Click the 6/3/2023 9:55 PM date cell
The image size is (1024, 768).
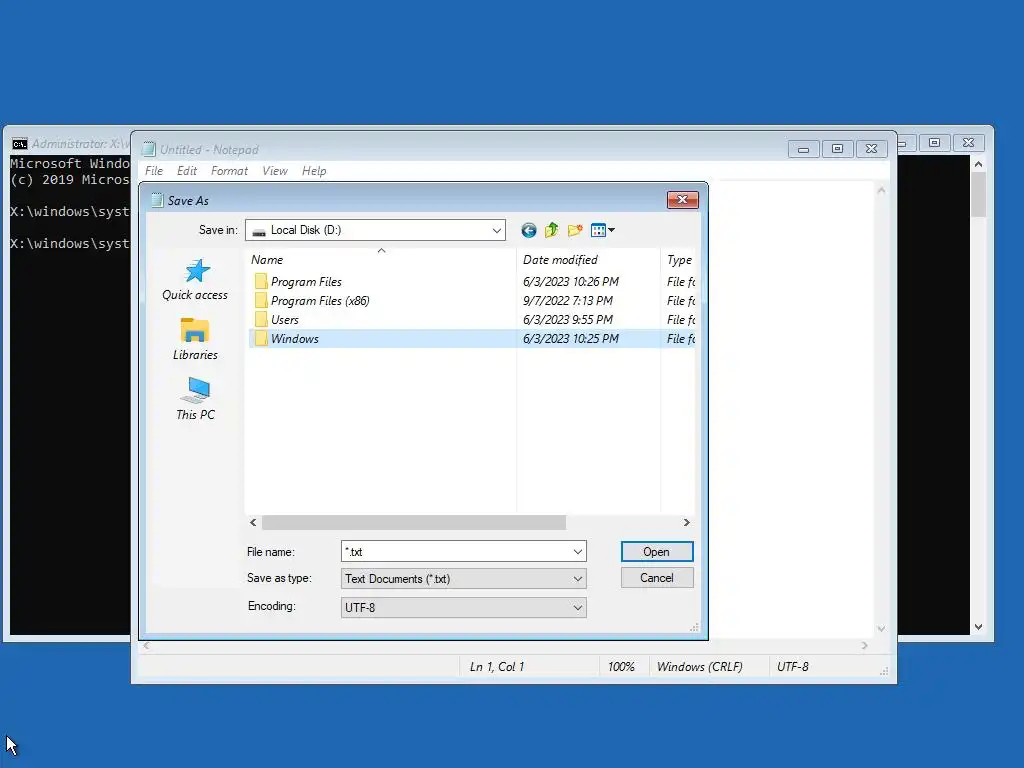point(568,319)
